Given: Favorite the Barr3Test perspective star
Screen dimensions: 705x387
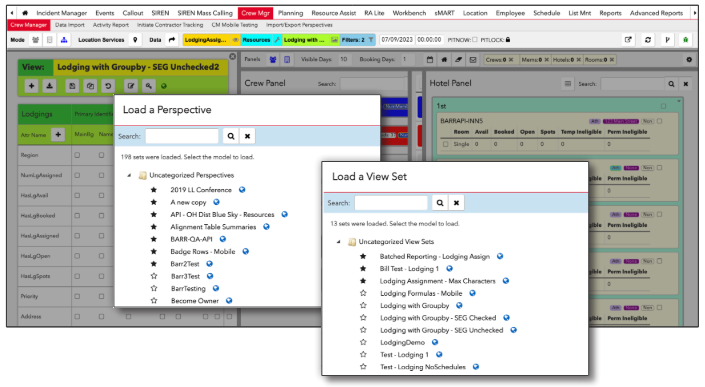Looking at the screenshot, I should click(154, 276).
